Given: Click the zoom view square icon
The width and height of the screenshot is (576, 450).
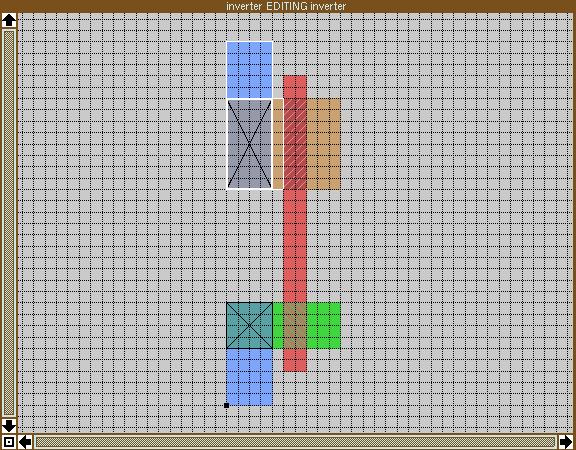Looking at the screenshot, I should [9, 442].
